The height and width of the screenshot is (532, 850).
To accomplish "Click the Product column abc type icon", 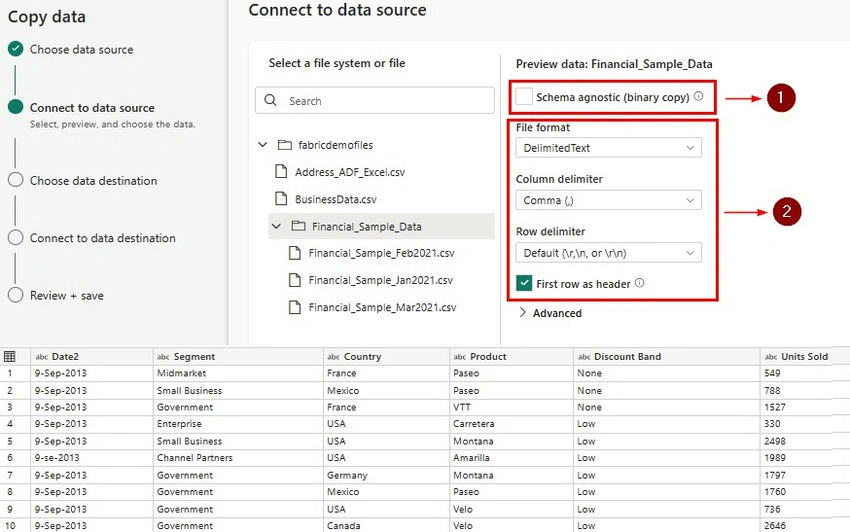I will tap(460, 357).
